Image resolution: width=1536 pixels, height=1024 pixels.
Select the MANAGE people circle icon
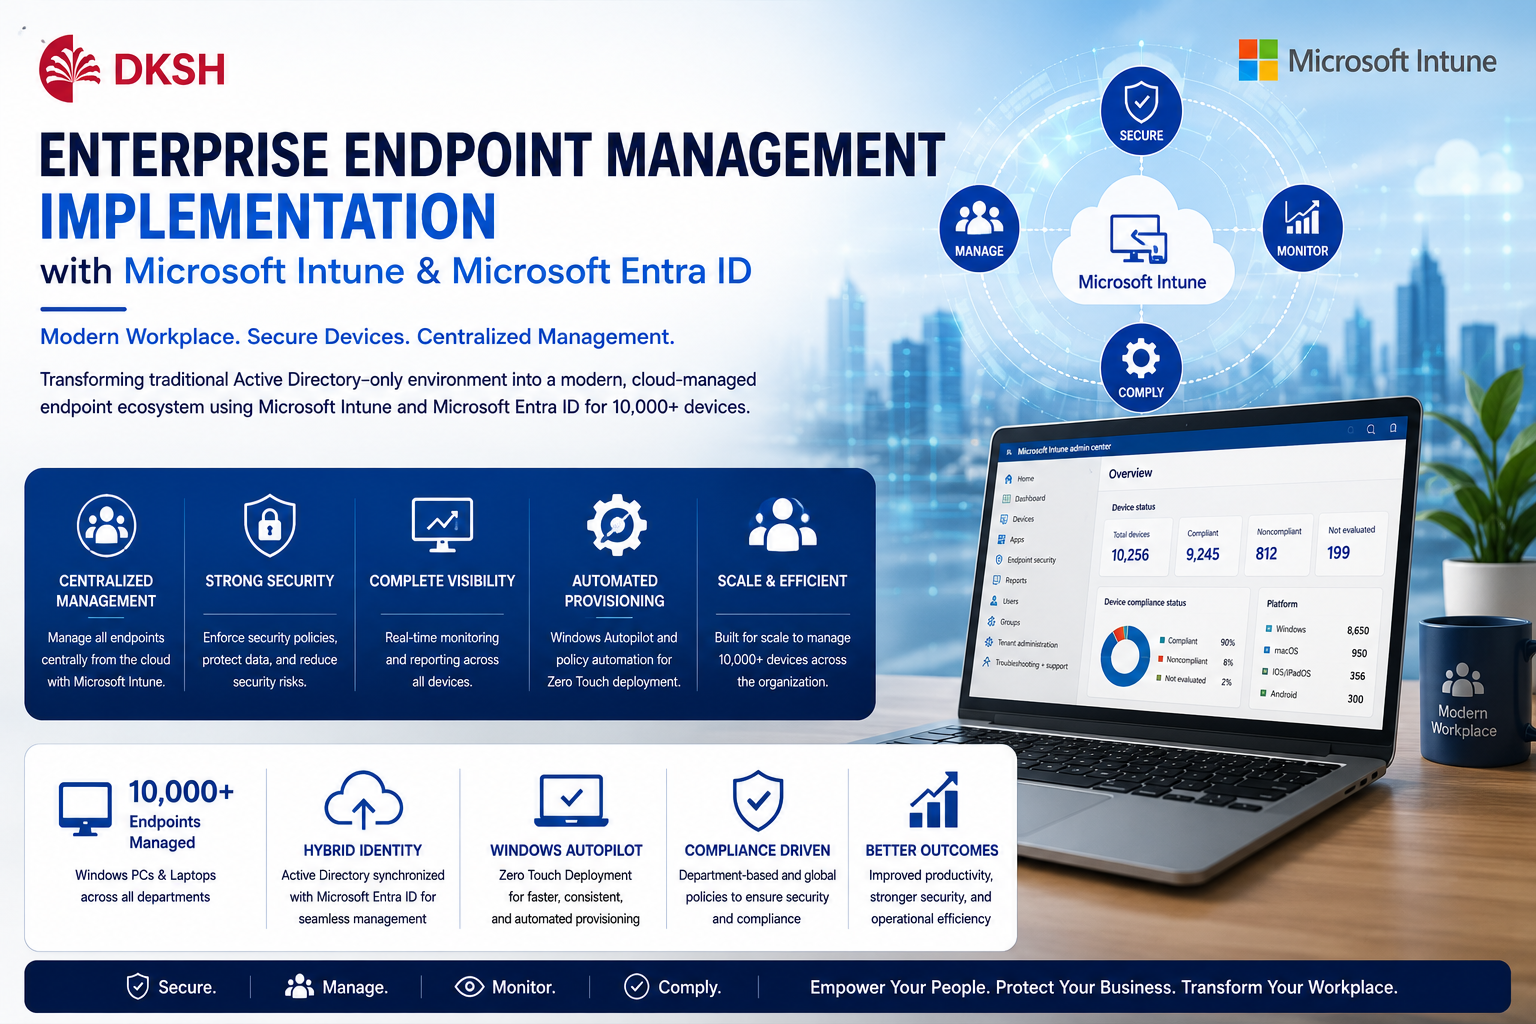click(x=979, y=226)
